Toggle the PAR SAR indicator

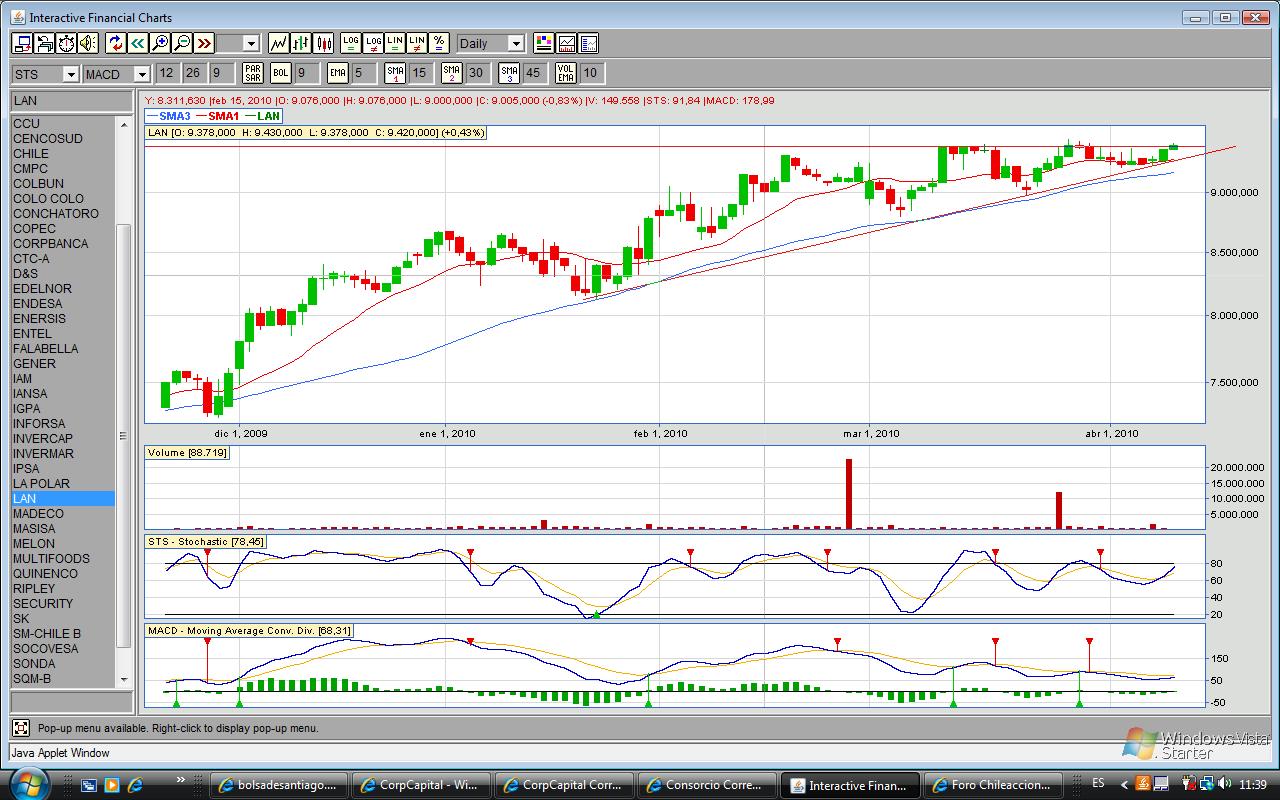point(253,73)
